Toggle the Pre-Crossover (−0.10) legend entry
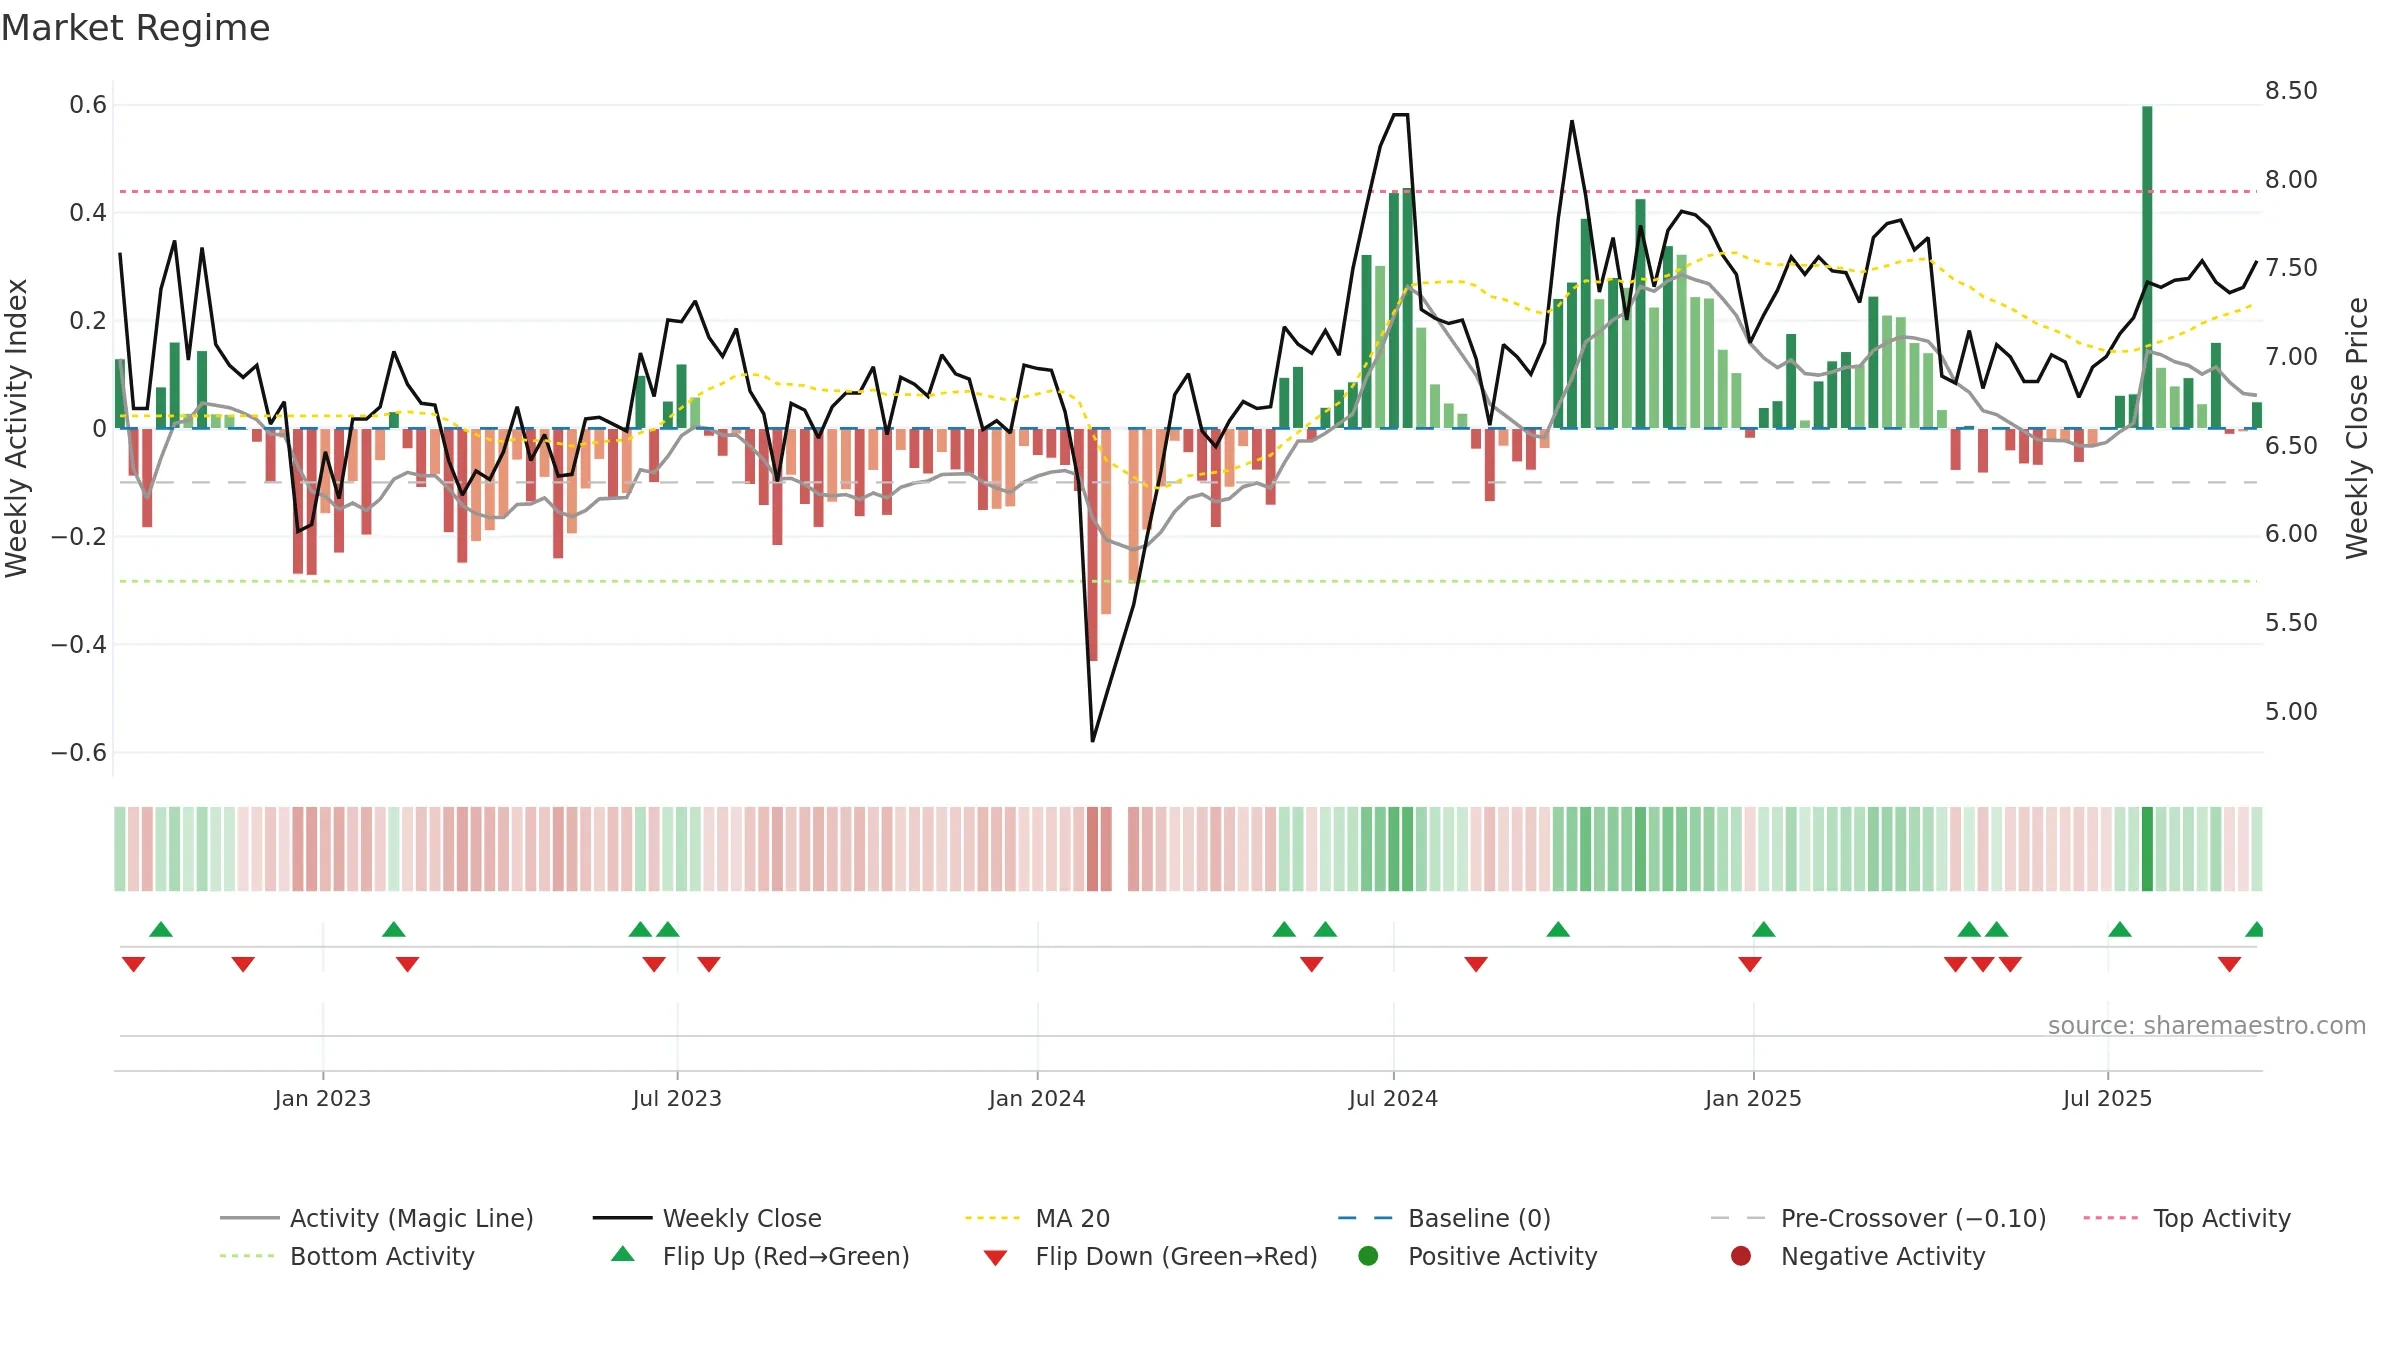Screen dimensions: 2400x1350 [x=1878, y=1218]
